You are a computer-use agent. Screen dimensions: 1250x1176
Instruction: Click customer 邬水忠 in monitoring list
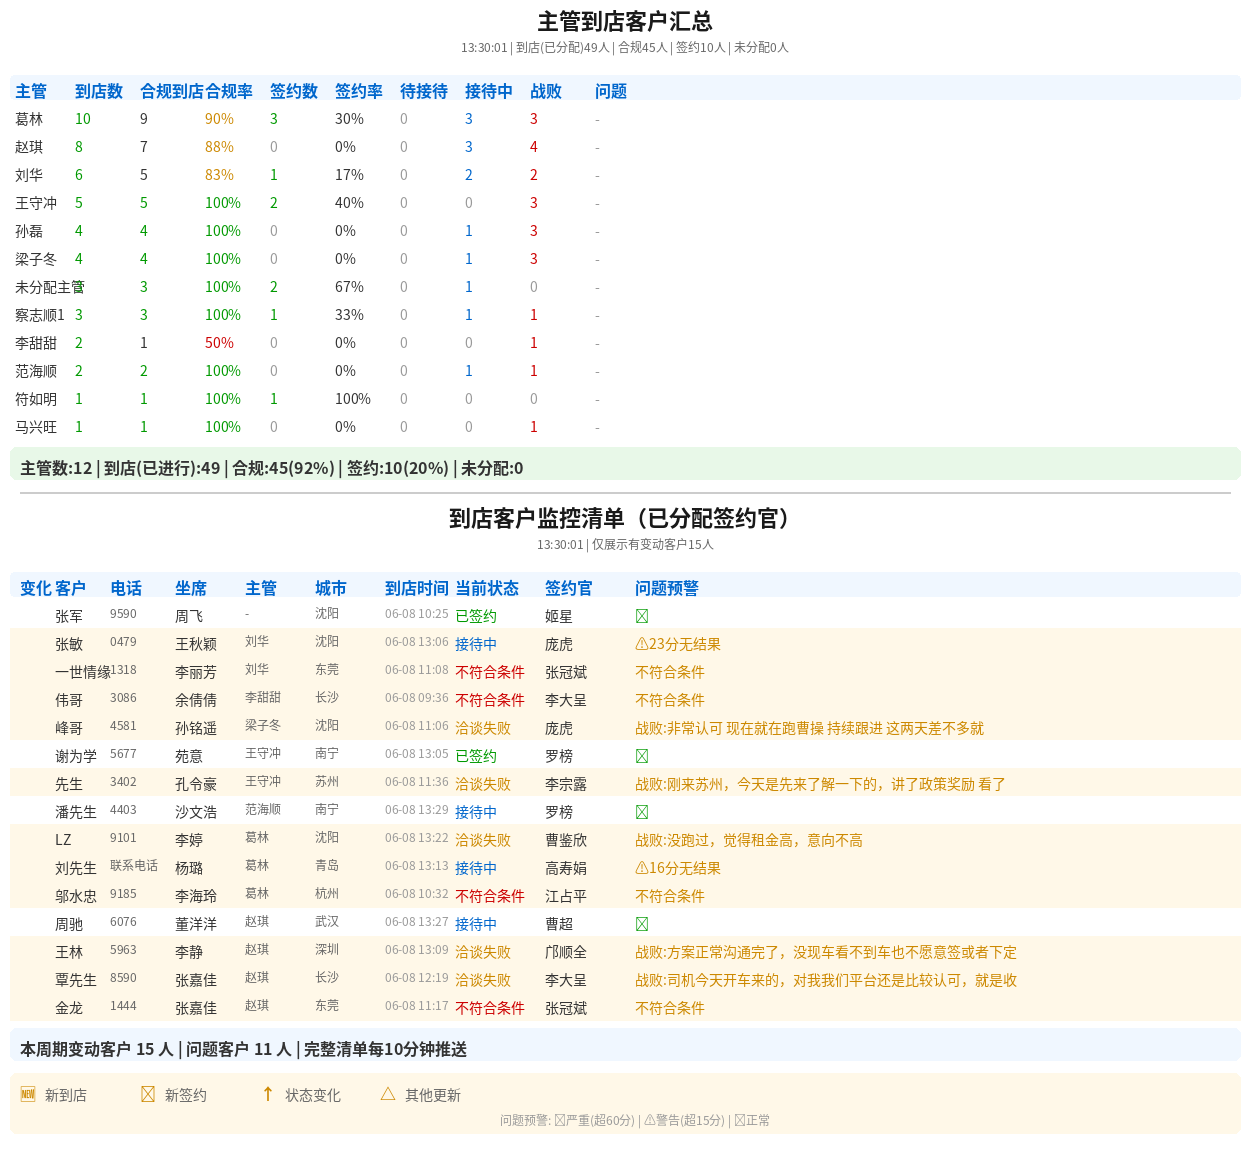(76, 896)
